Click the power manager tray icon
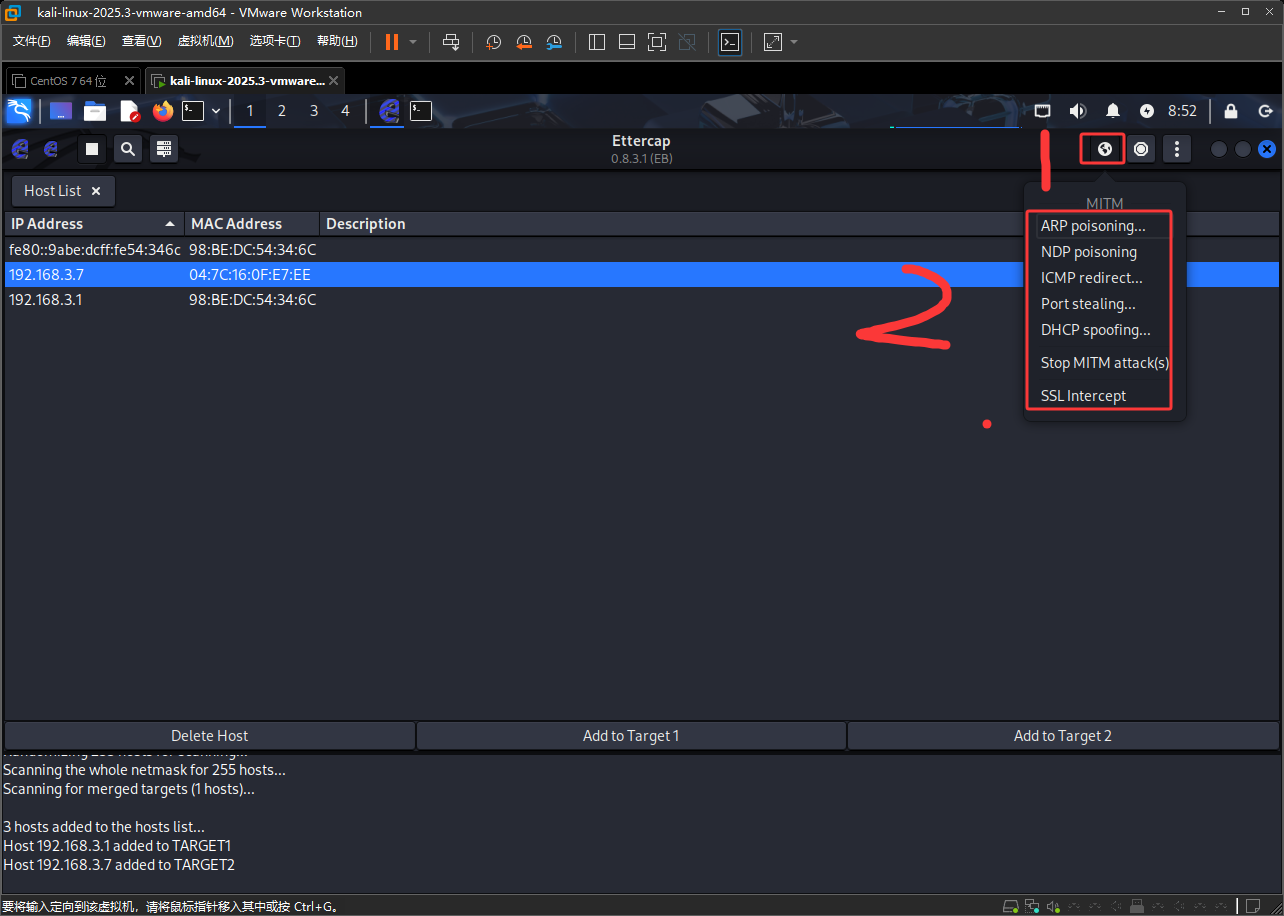This screenshot has height=916, width=1284. (x=1147, y=111)
